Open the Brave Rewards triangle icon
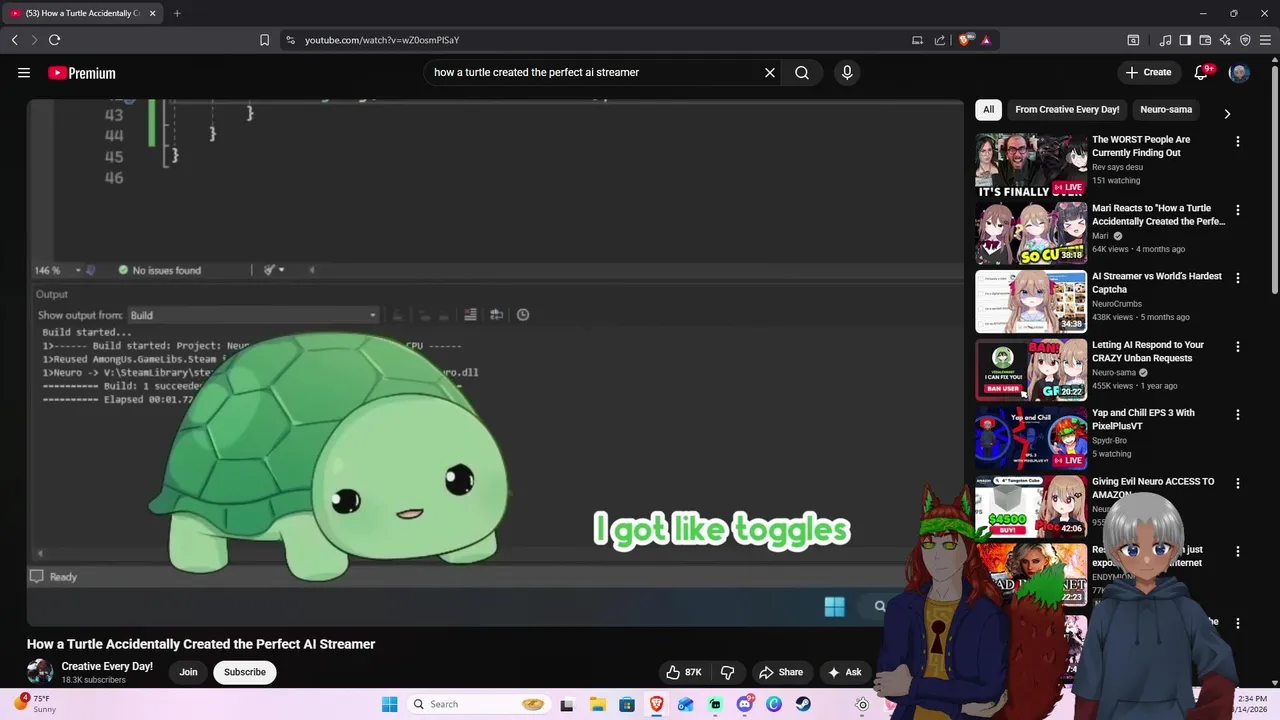This screenshot has width=1280, height=720. pos(986,40)
